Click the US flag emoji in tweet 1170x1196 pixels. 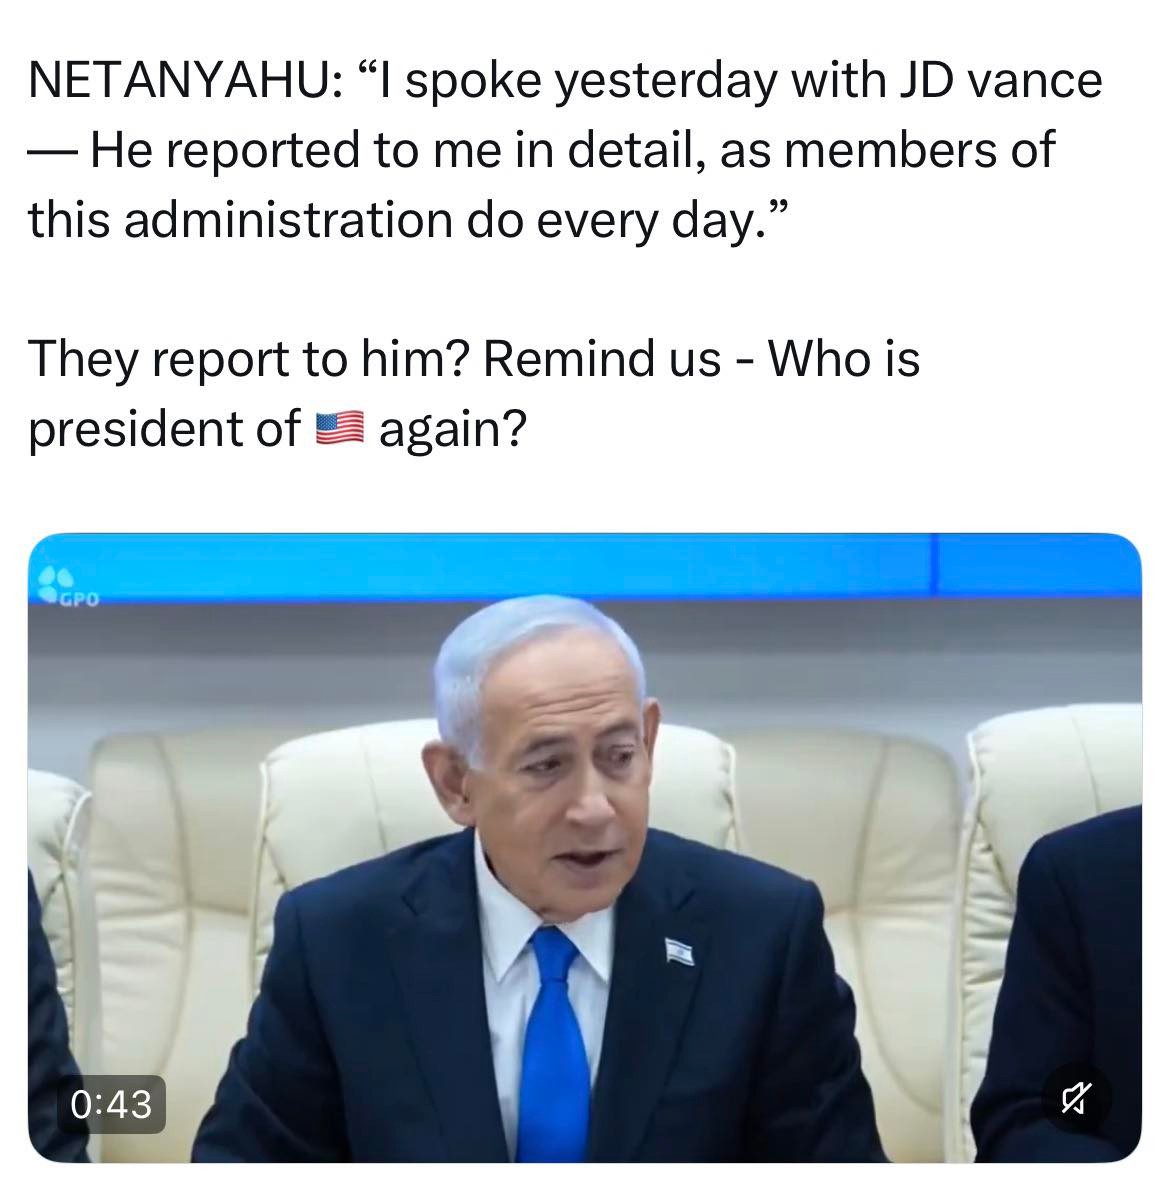pyautogui.click(x=340, y=428)
